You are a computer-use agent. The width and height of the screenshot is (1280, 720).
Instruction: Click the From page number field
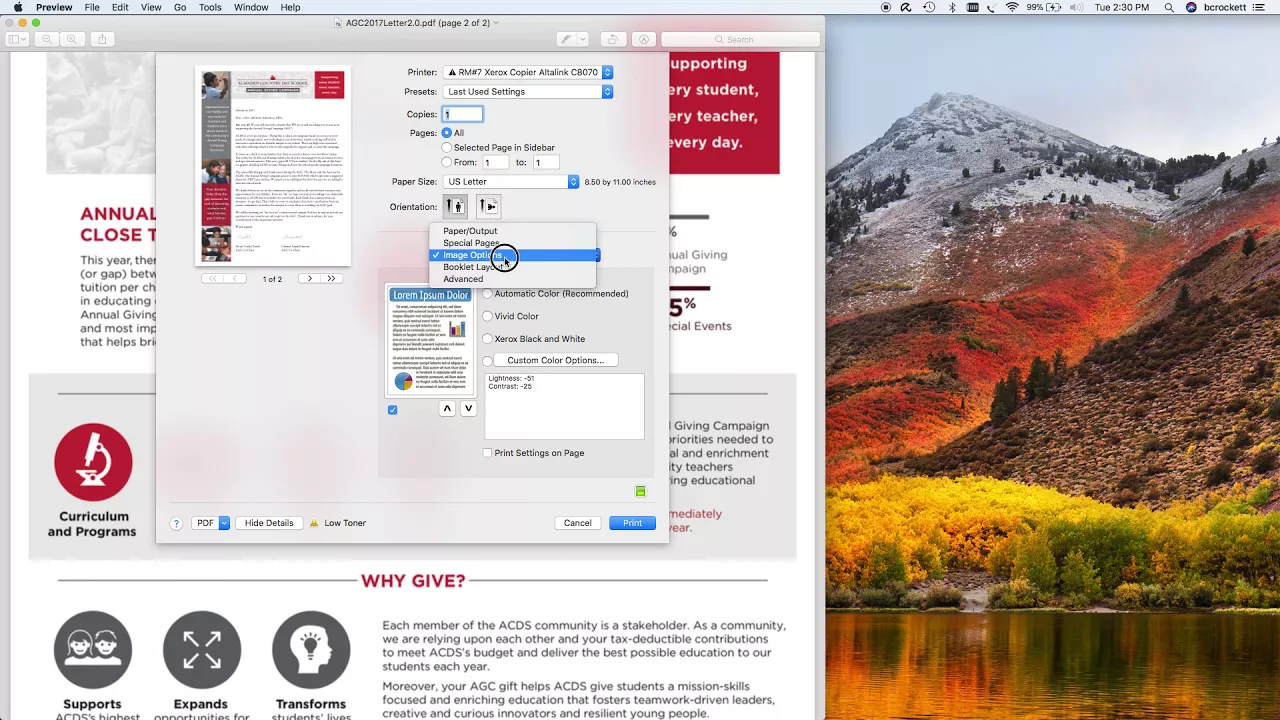point(495,162)
